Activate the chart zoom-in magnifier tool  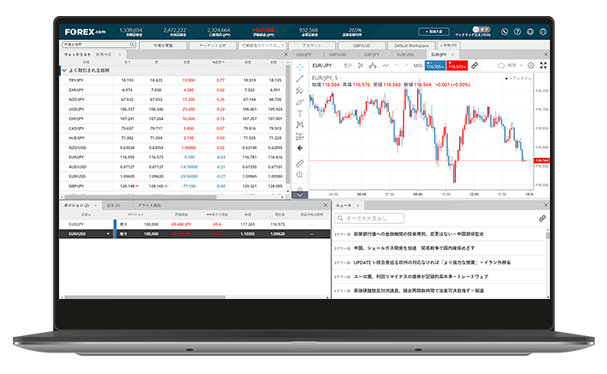tap(300, 175)
